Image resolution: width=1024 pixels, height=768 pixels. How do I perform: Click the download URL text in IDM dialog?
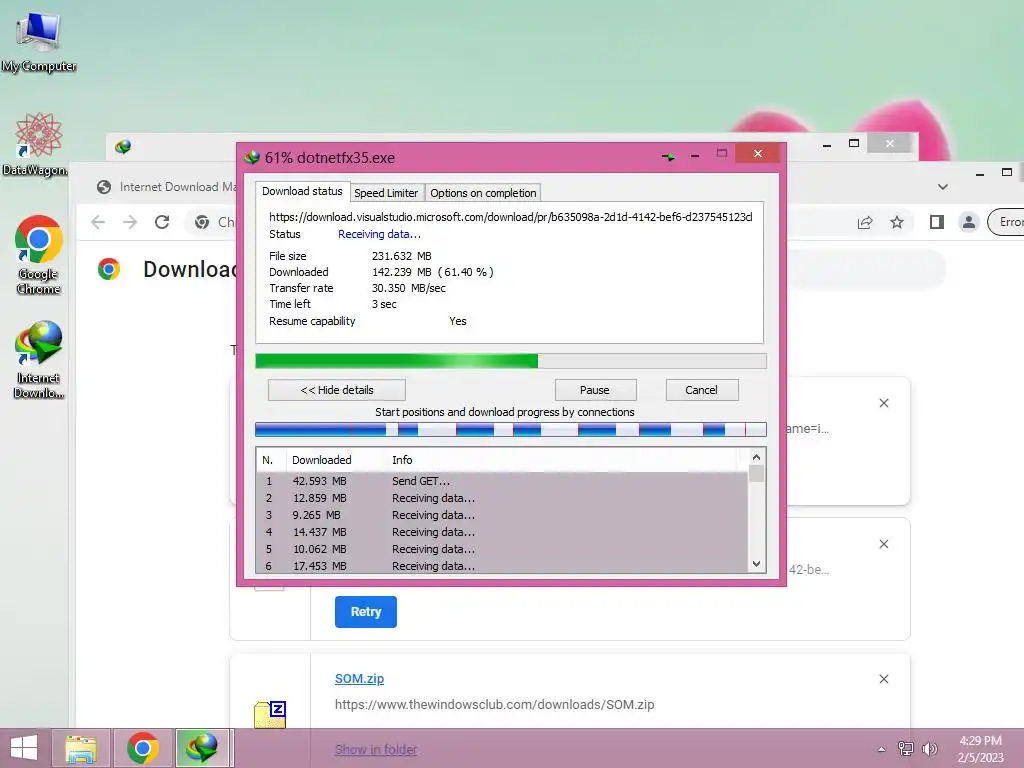511,217
